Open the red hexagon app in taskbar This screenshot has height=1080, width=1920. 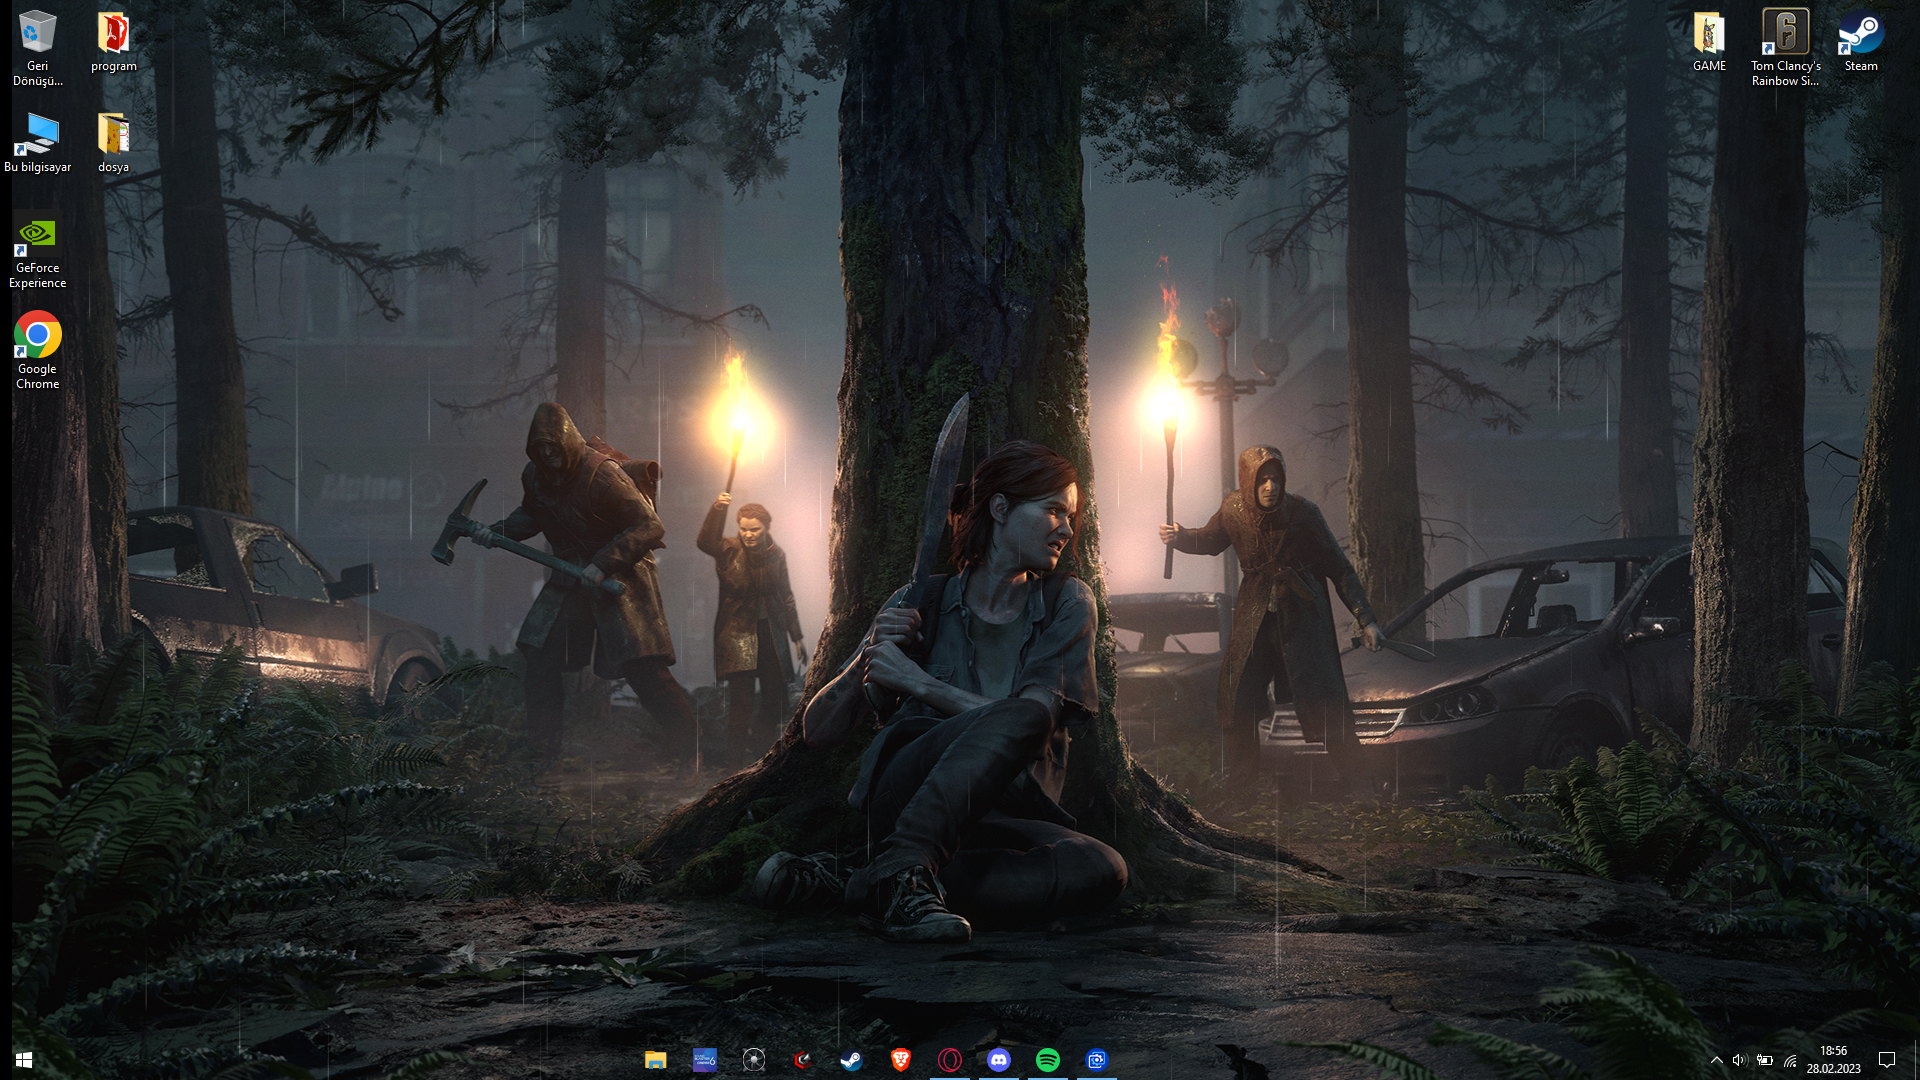[803, 1060]
